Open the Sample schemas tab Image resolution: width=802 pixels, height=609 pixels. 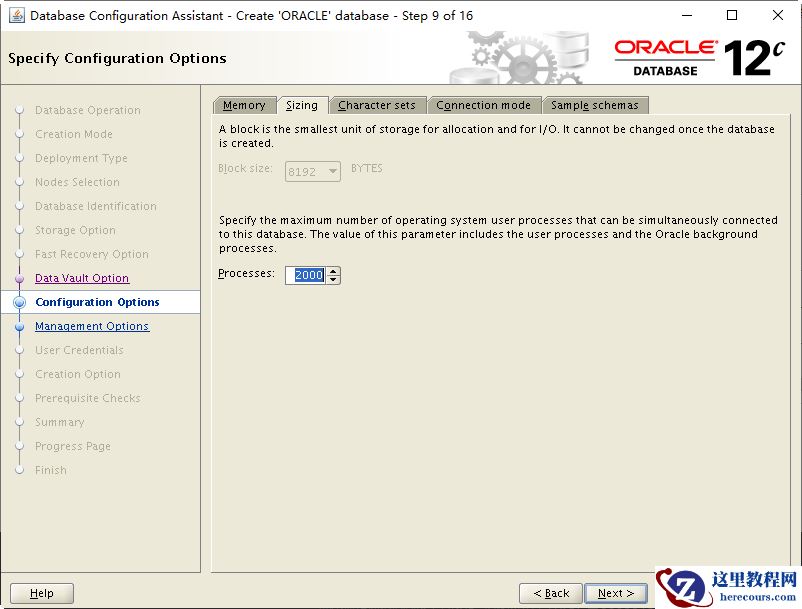595,105
